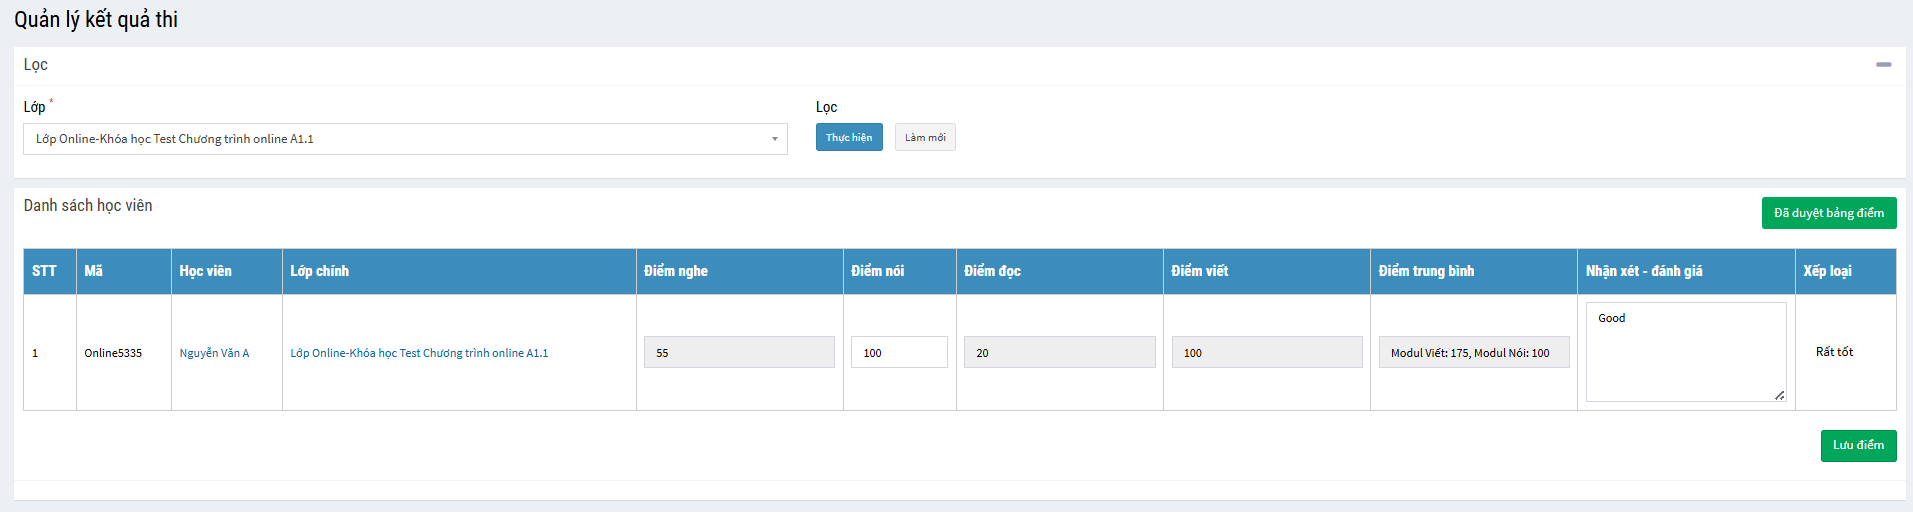1913x512 pixels.
Task: Click the Thực hiện filter button
Action: 848,138
